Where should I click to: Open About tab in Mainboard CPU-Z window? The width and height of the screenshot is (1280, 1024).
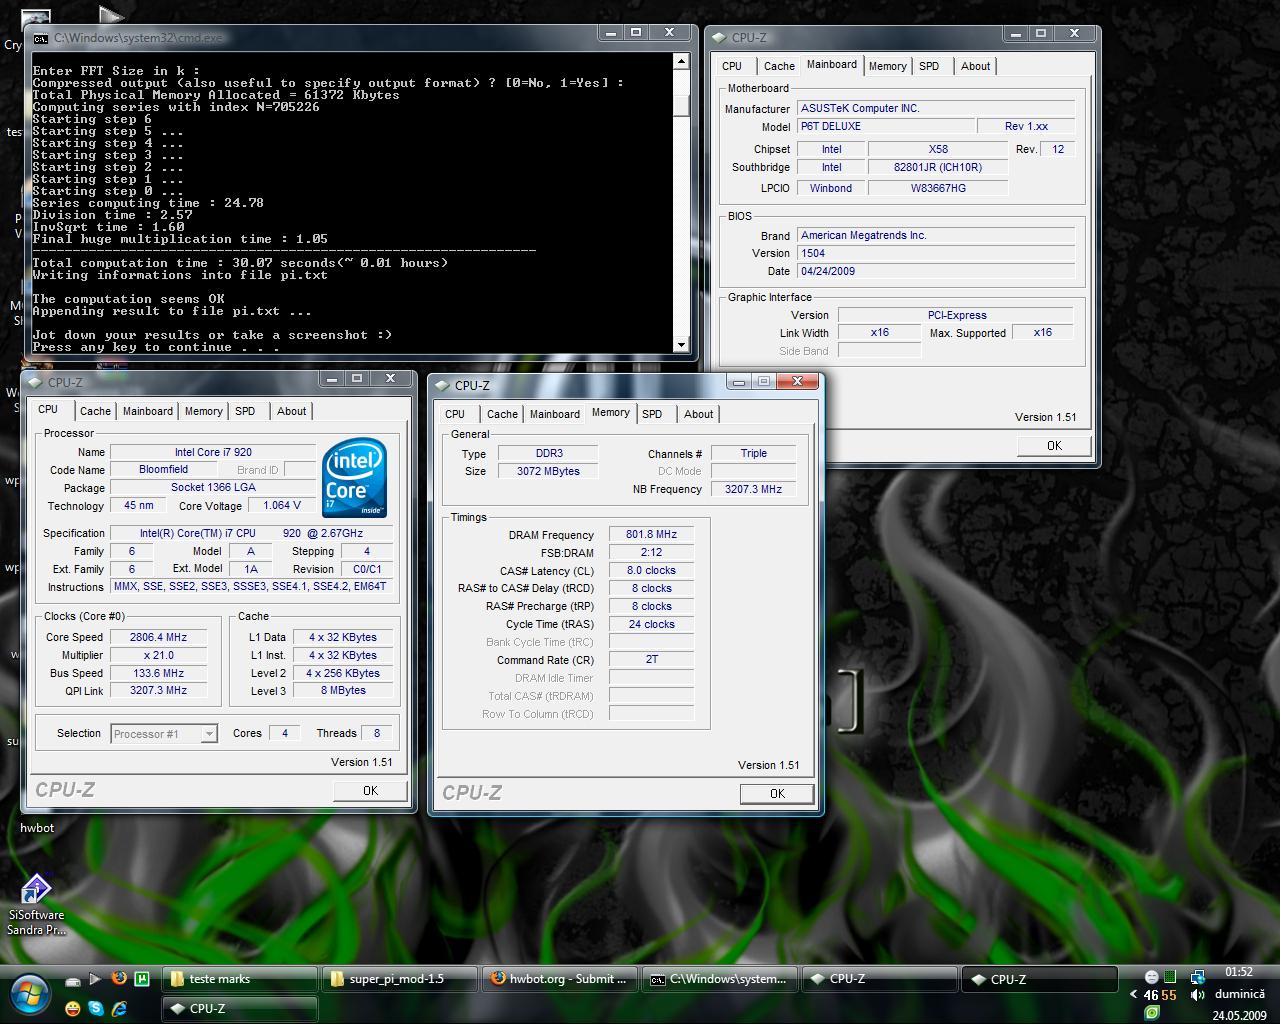[976, 66]
